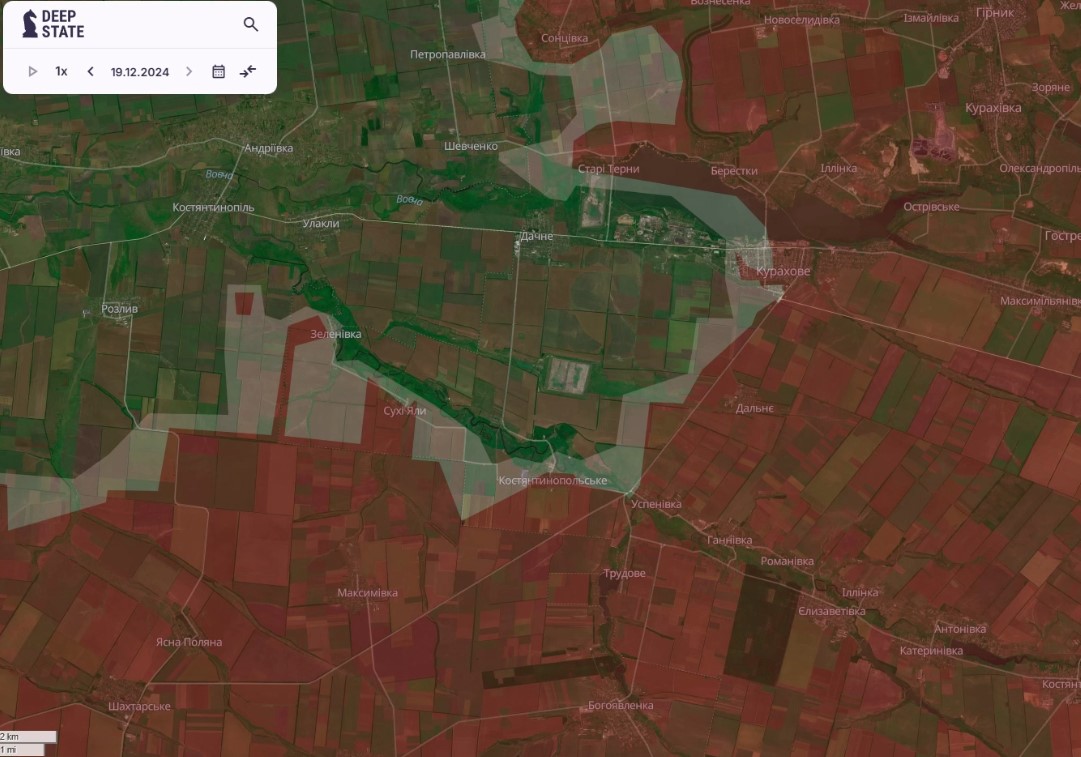
Task: Click the Новоселидівка label
Action: pyautogui.click(x=802, y=20)
